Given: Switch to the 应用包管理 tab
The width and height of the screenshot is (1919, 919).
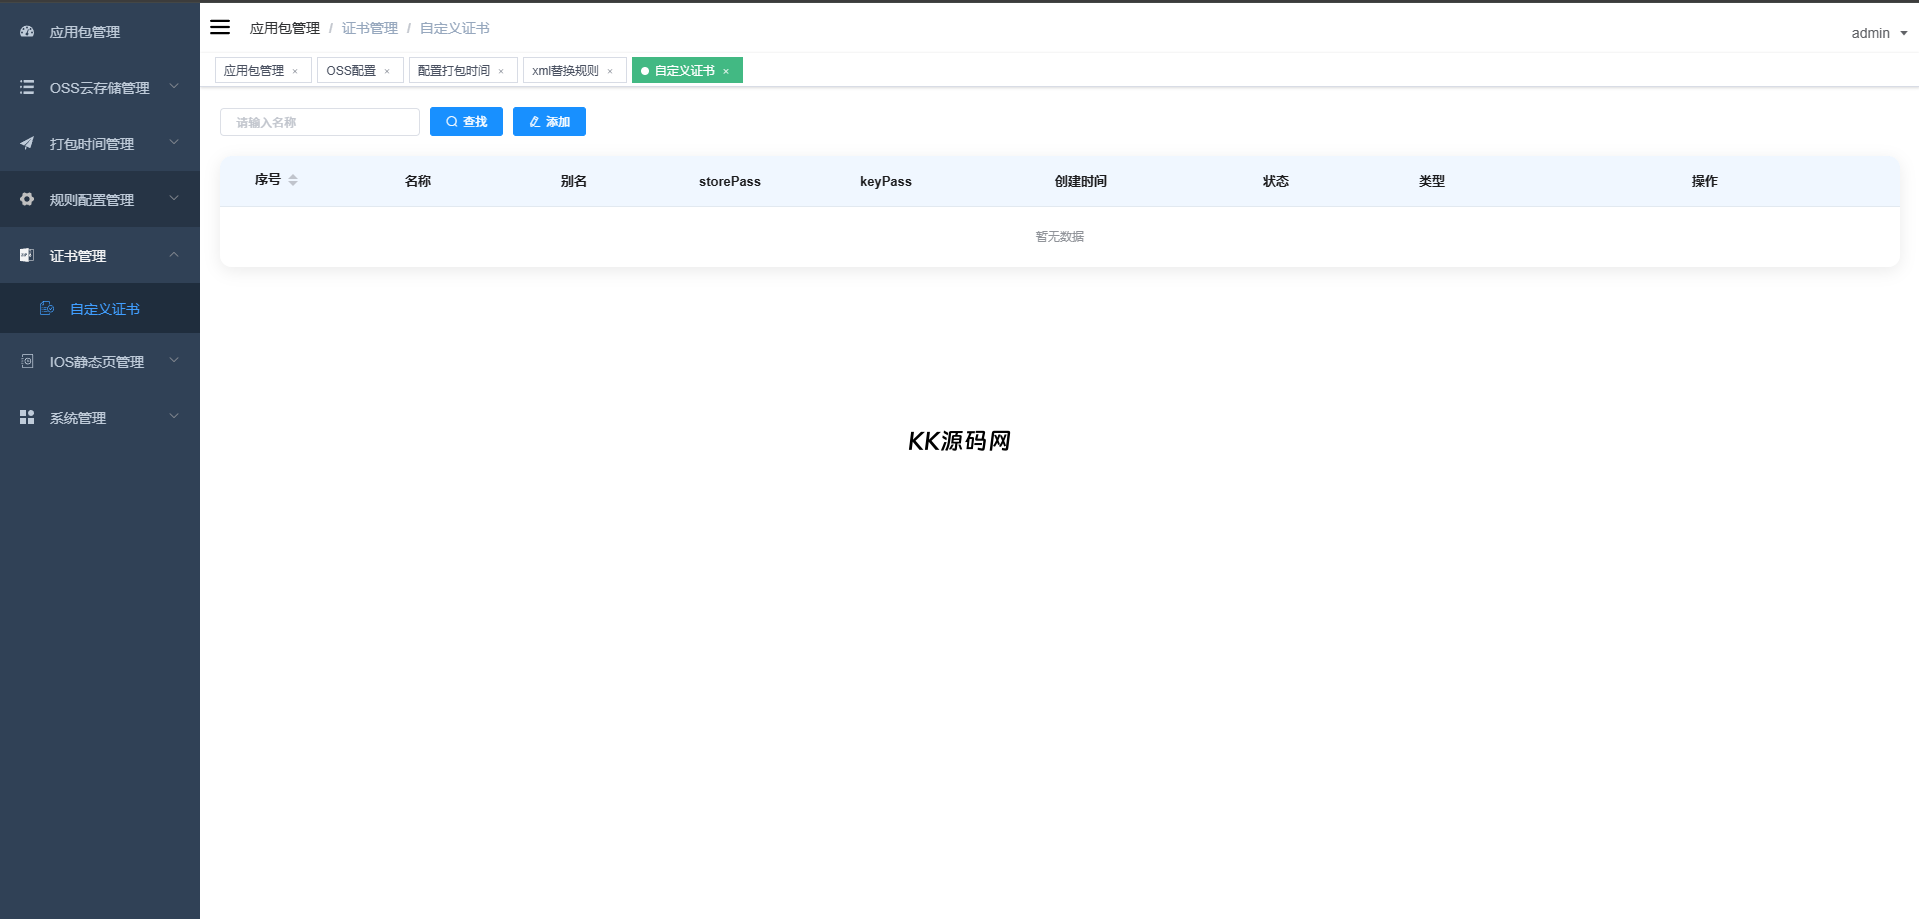Looking at the screenshot, I should tap(254, 71).
